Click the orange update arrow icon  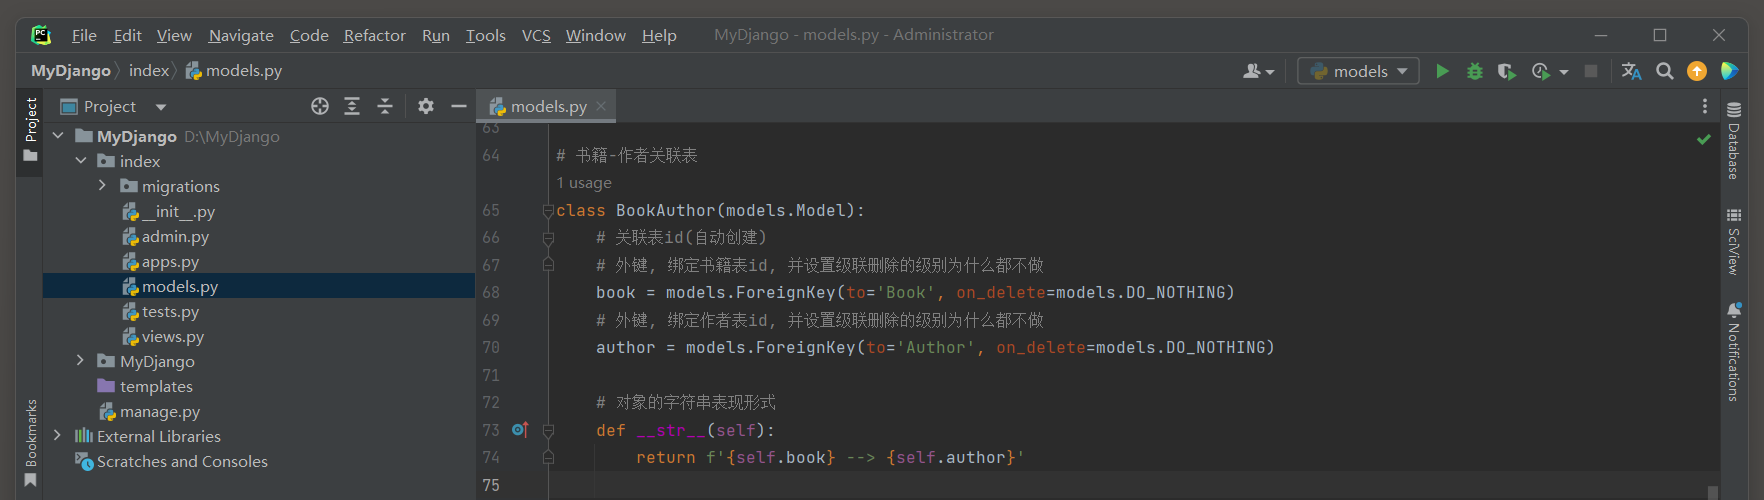click(1697, 71)
